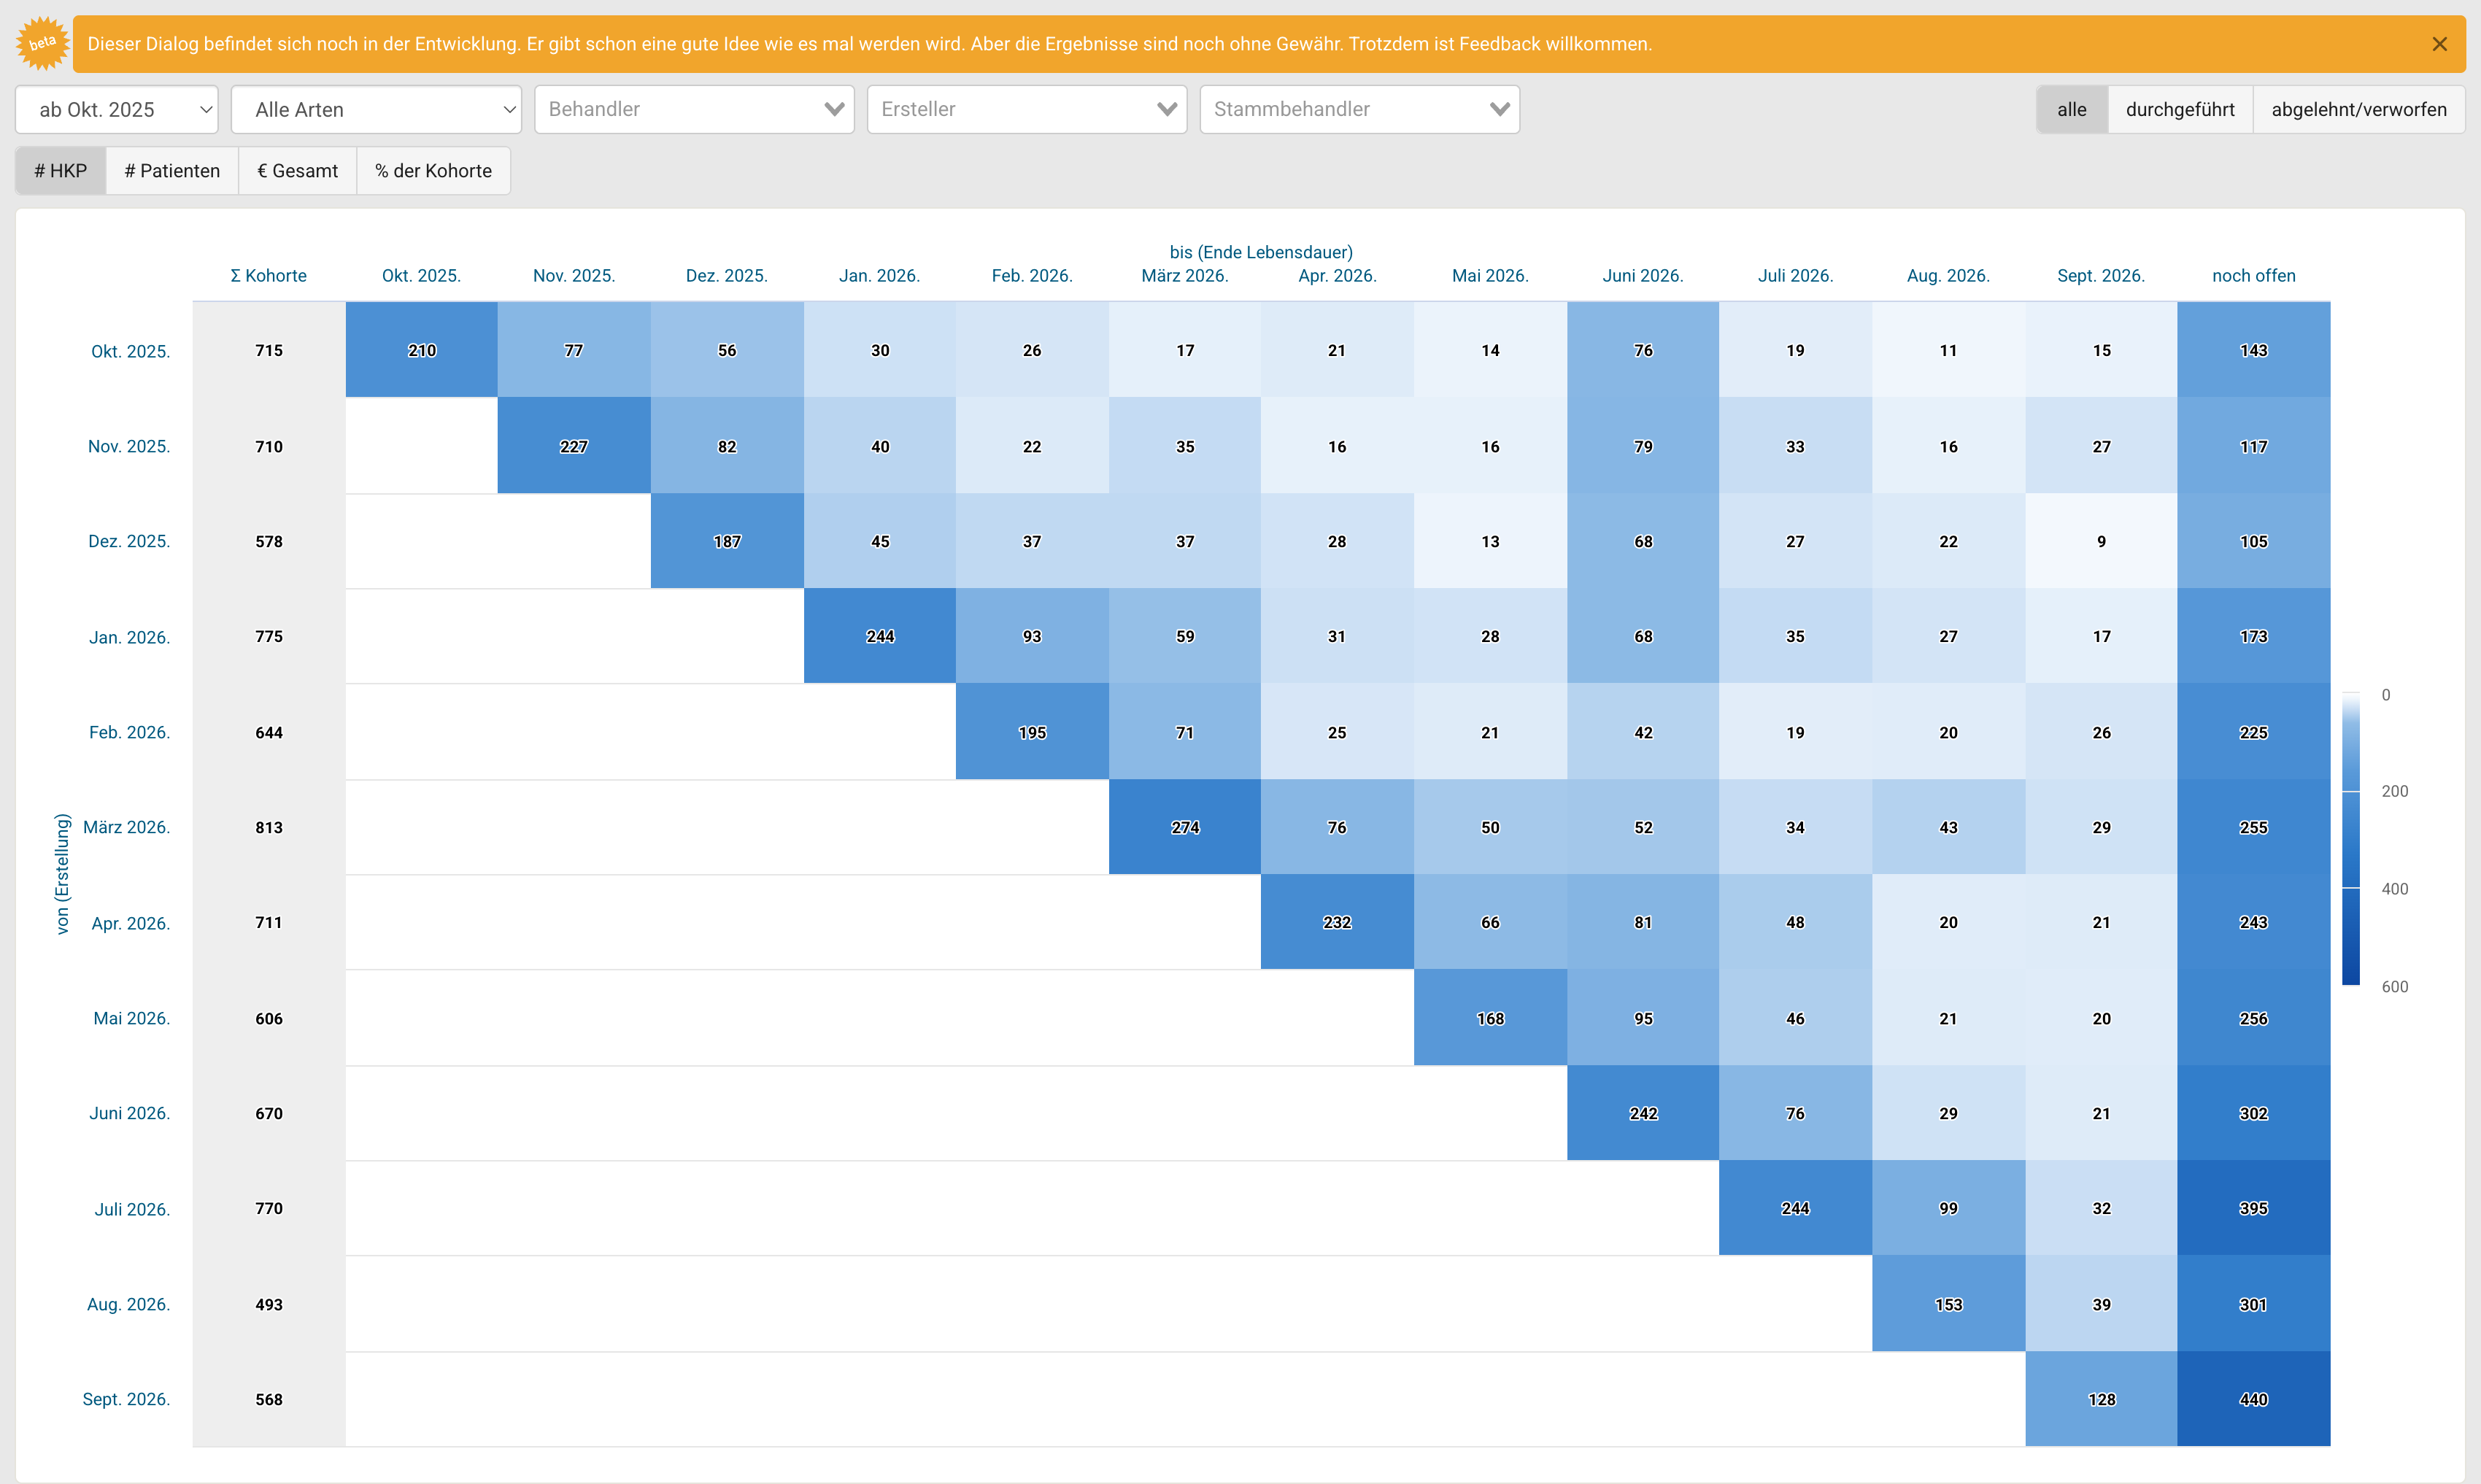This screenshot has height=1484, width=2481.
Task: Click the 'Okt. 2025.' column header
Action: (x=421, y=276)
